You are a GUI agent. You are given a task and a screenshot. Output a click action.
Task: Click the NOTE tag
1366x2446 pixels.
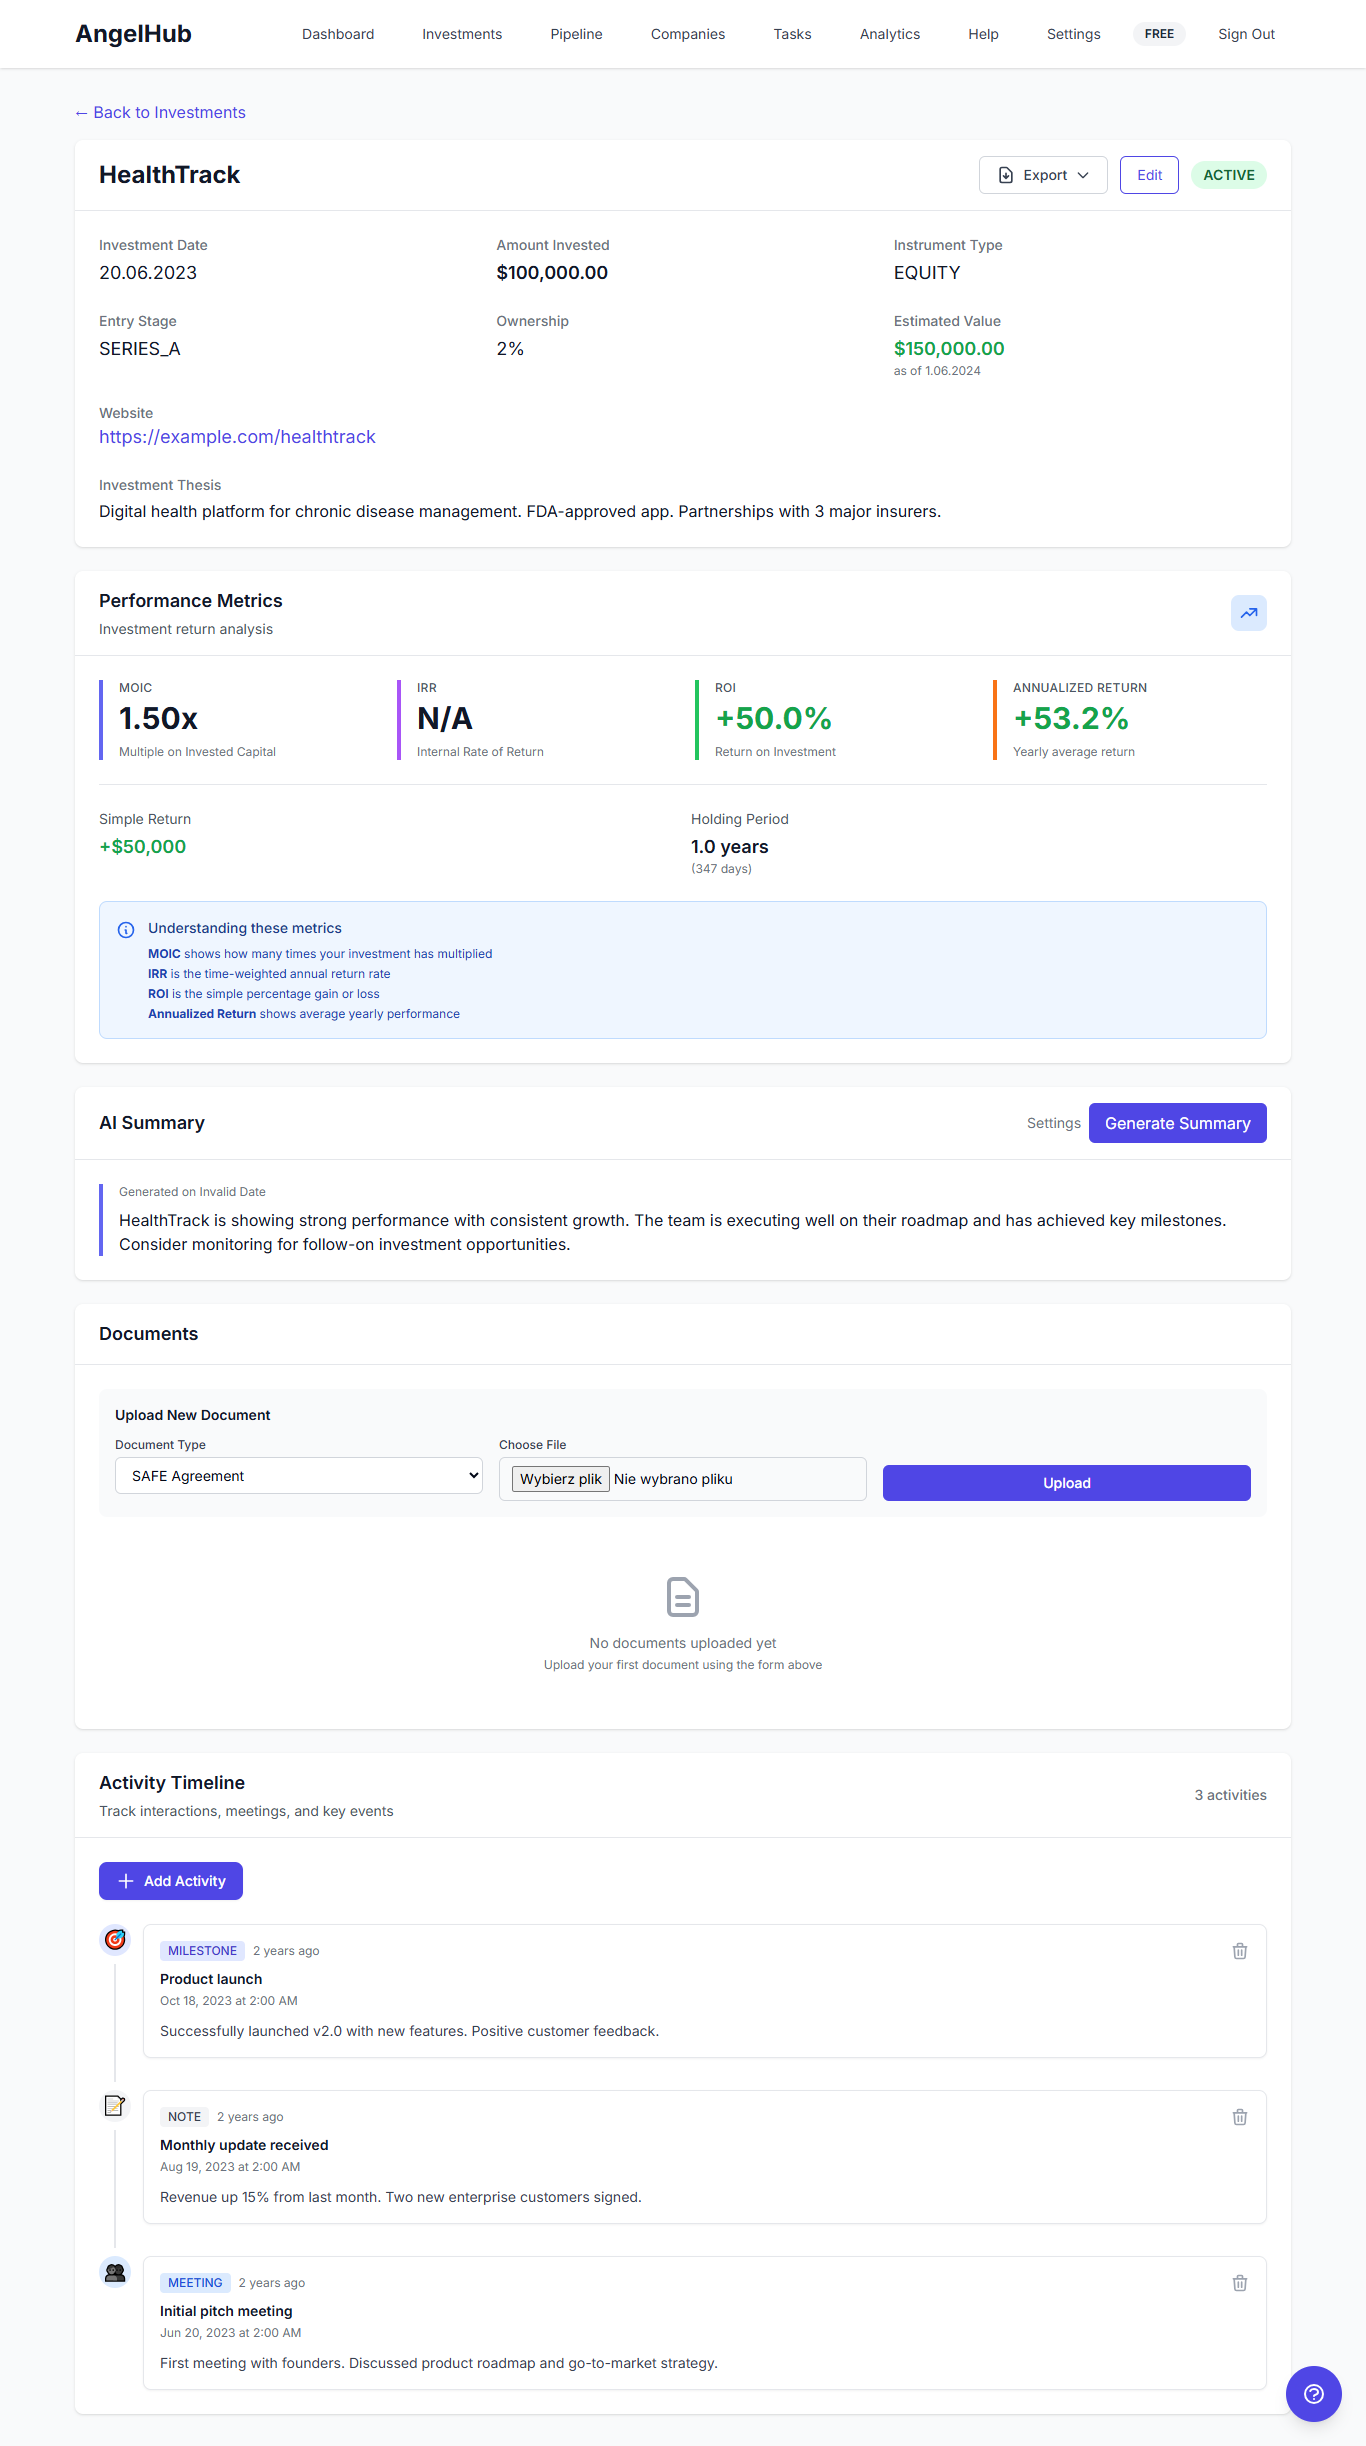184,2117
